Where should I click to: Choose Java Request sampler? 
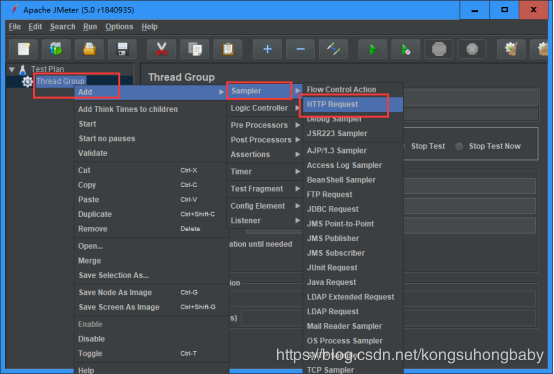[353, 283]
